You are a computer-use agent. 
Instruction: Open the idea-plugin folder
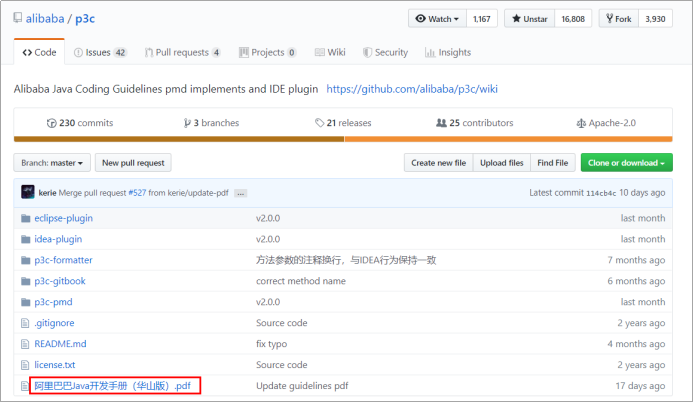tap(58, 239)
